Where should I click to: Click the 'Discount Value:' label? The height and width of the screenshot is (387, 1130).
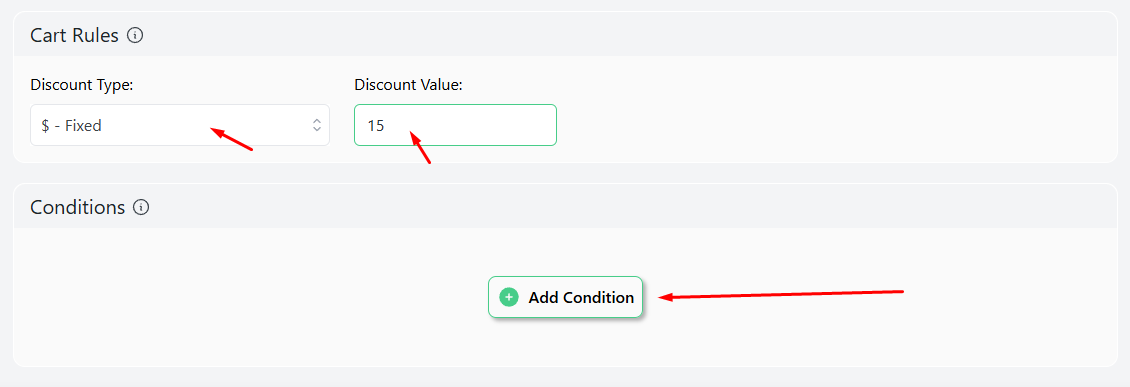[x=408, y=85]
